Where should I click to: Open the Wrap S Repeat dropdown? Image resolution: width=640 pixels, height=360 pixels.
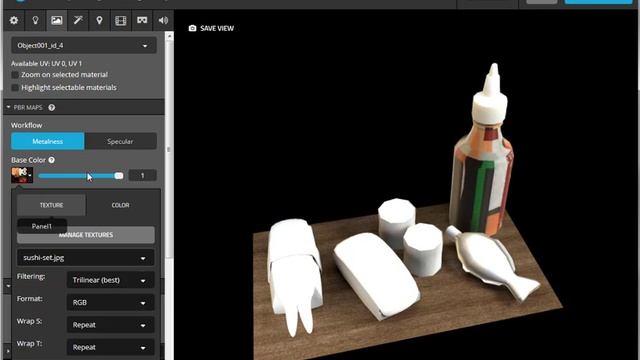click(110, 325)
